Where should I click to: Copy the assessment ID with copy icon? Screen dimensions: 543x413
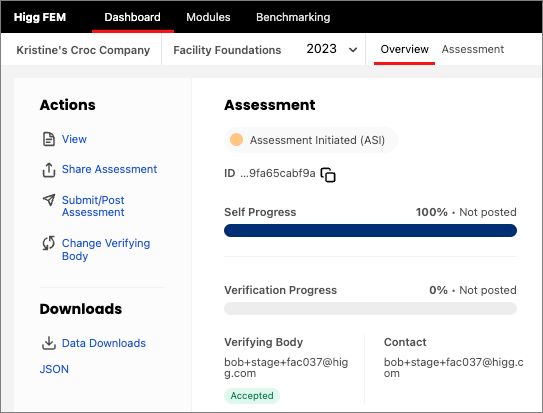pyautogui.click(x=328, y=174)
